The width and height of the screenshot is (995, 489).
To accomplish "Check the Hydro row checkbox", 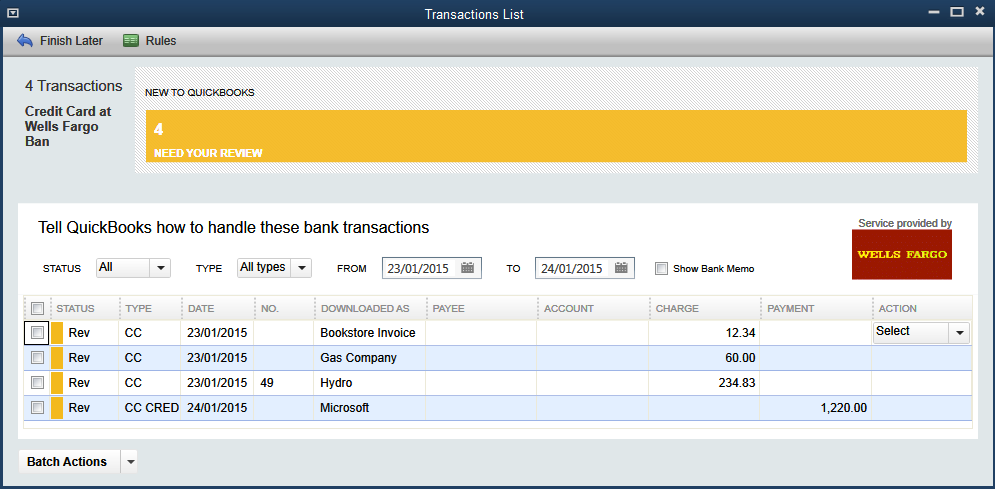I will tap(37, 382).
